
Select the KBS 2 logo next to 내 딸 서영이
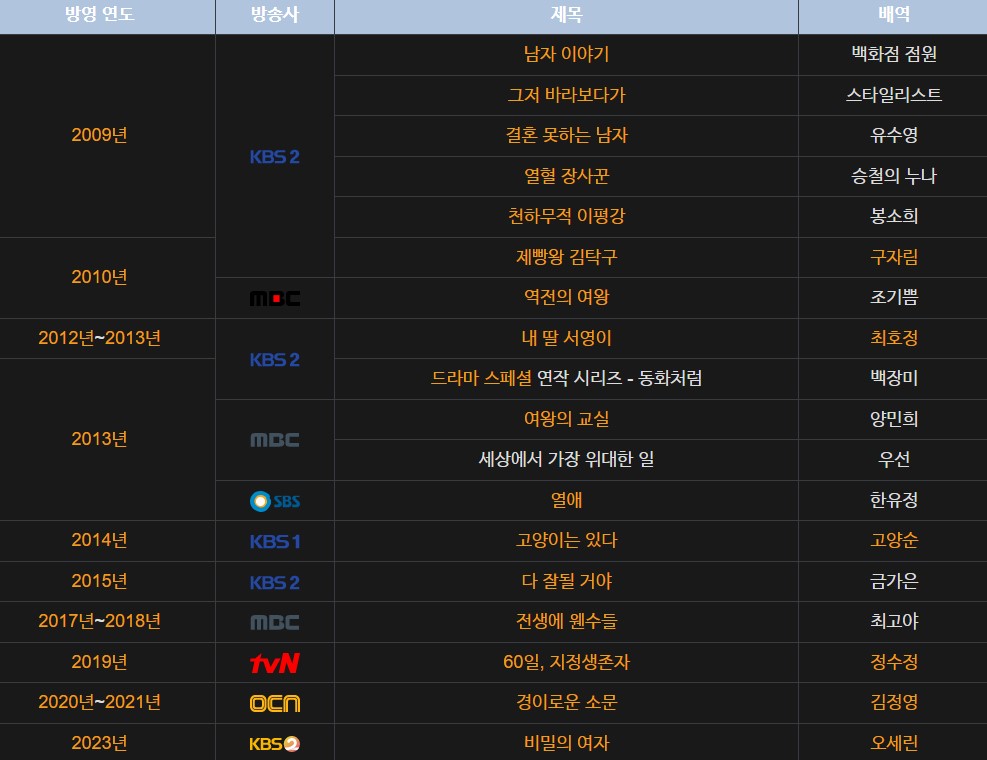[x=274, y=359]
